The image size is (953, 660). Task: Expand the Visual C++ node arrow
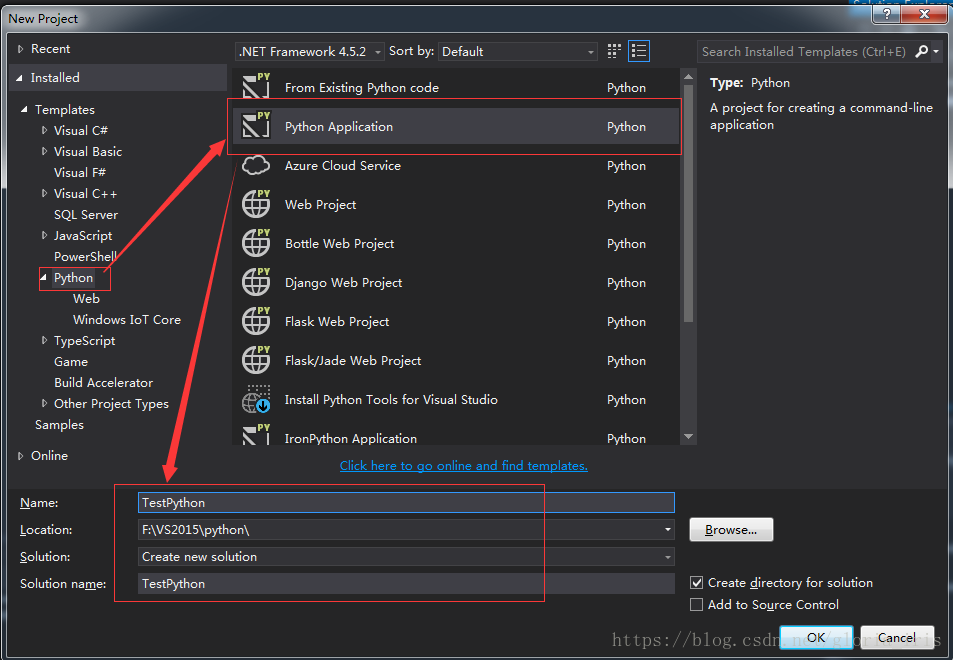44,193
